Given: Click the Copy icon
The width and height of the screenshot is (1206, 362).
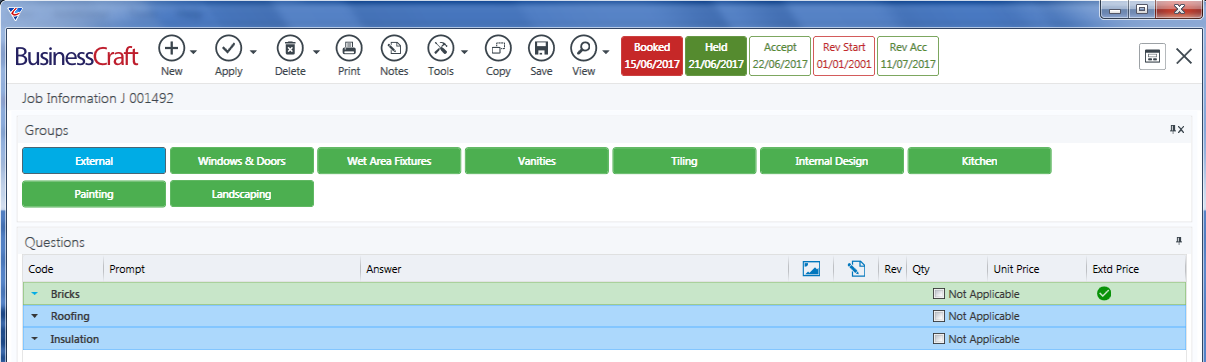Looking at the screenshot, I should [497, 48].
